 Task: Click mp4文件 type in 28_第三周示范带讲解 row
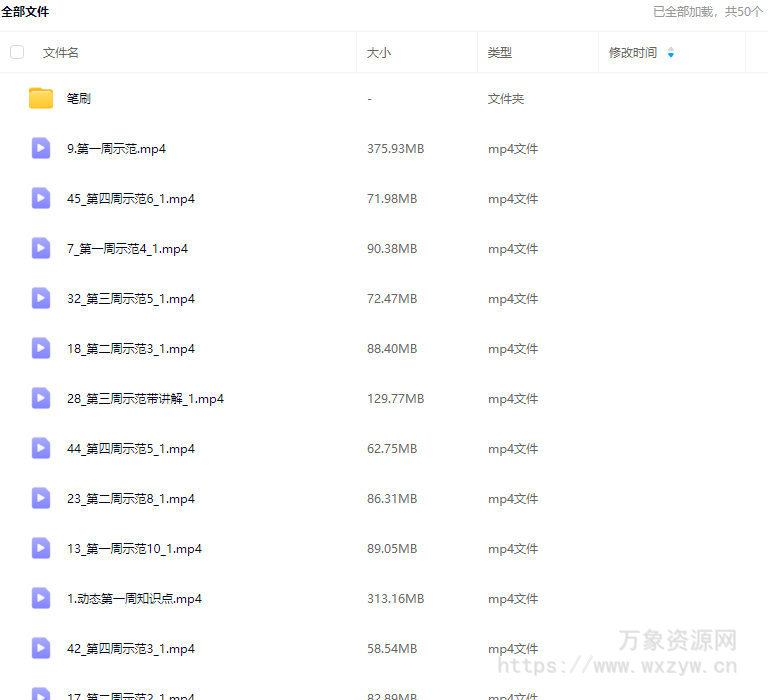[x=513, y=399]
